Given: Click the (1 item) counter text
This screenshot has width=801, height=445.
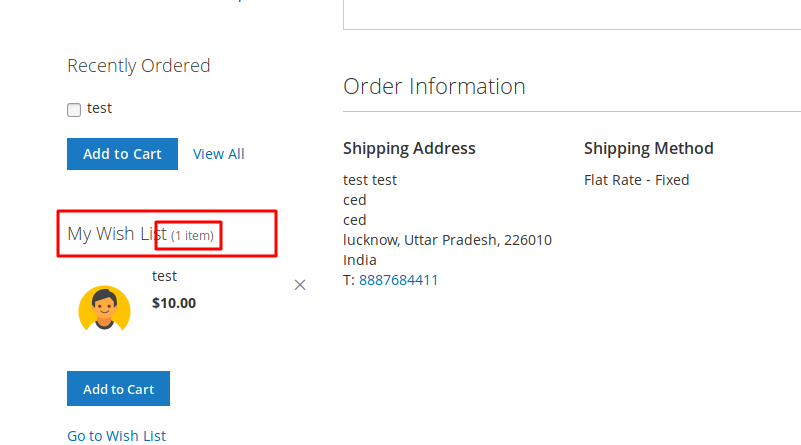Looking at the screenshot, I should 192,236.
